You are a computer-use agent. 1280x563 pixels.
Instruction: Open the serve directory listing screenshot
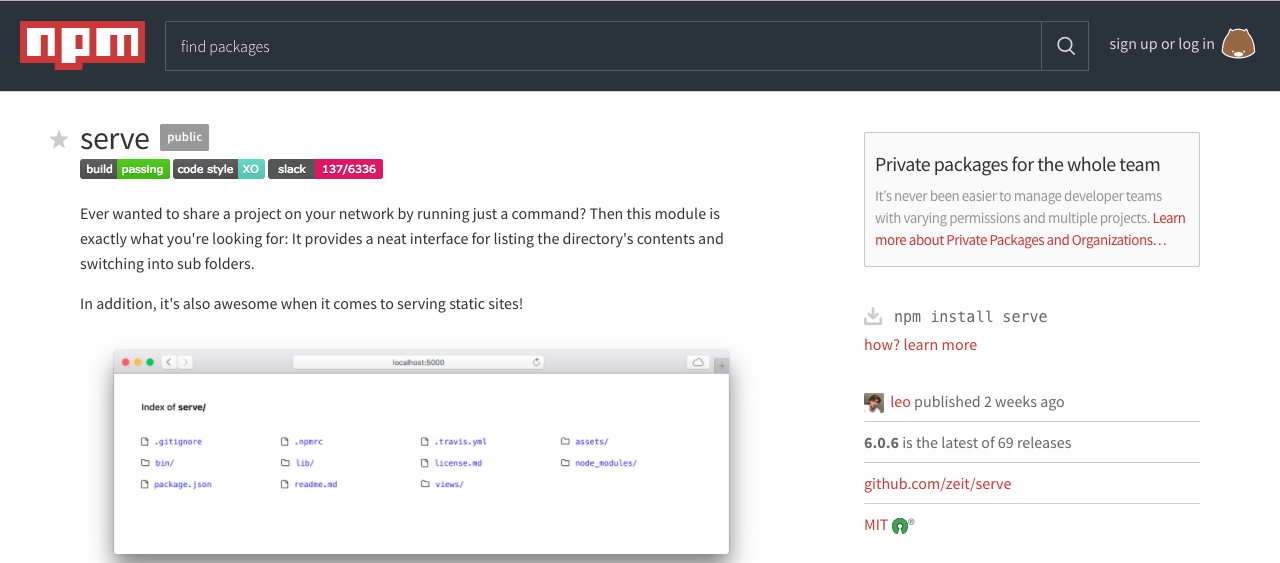[x=421, y=452]
